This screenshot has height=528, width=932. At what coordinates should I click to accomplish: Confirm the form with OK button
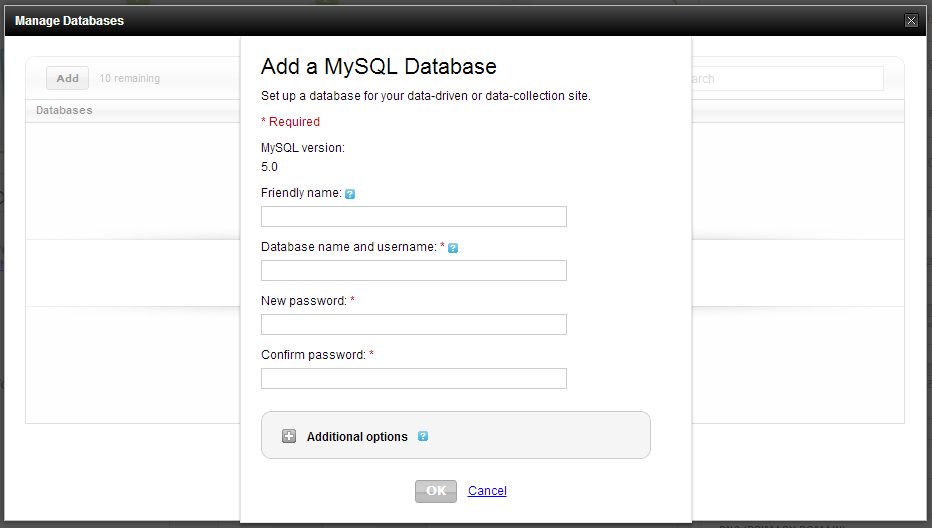click(436, 491)
